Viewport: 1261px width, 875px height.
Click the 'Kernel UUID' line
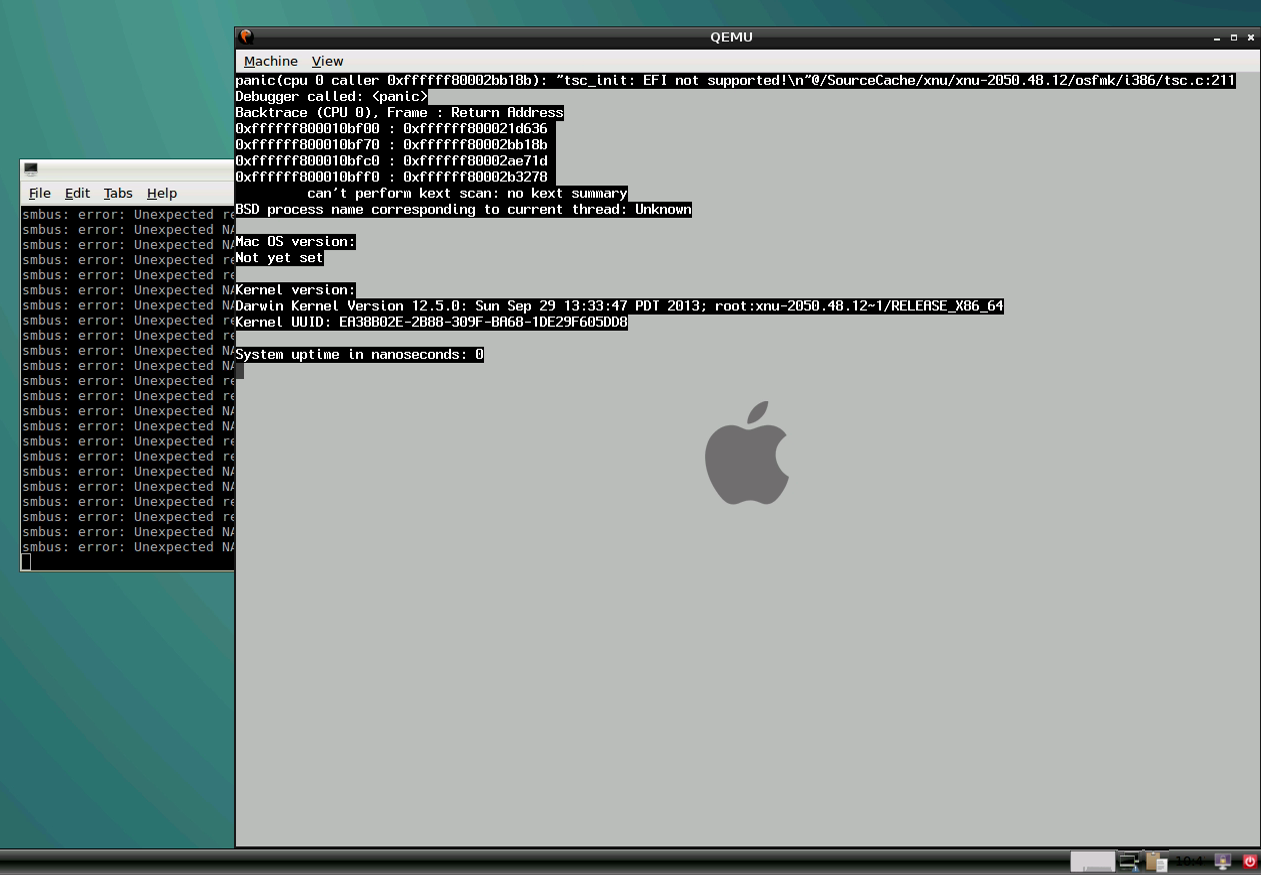[x=431, y=322]
